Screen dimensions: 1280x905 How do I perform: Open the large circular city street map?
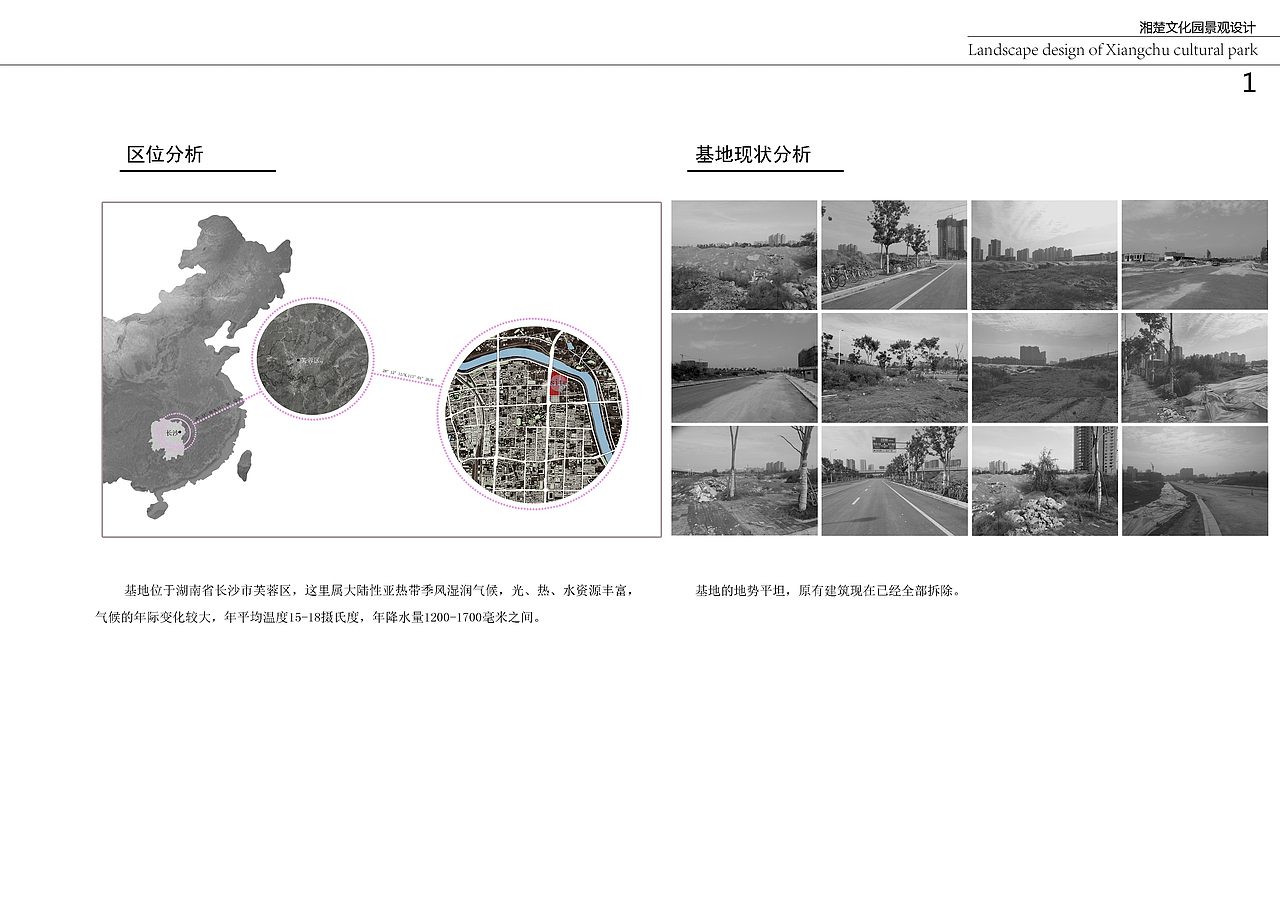(x=533, y=415)
